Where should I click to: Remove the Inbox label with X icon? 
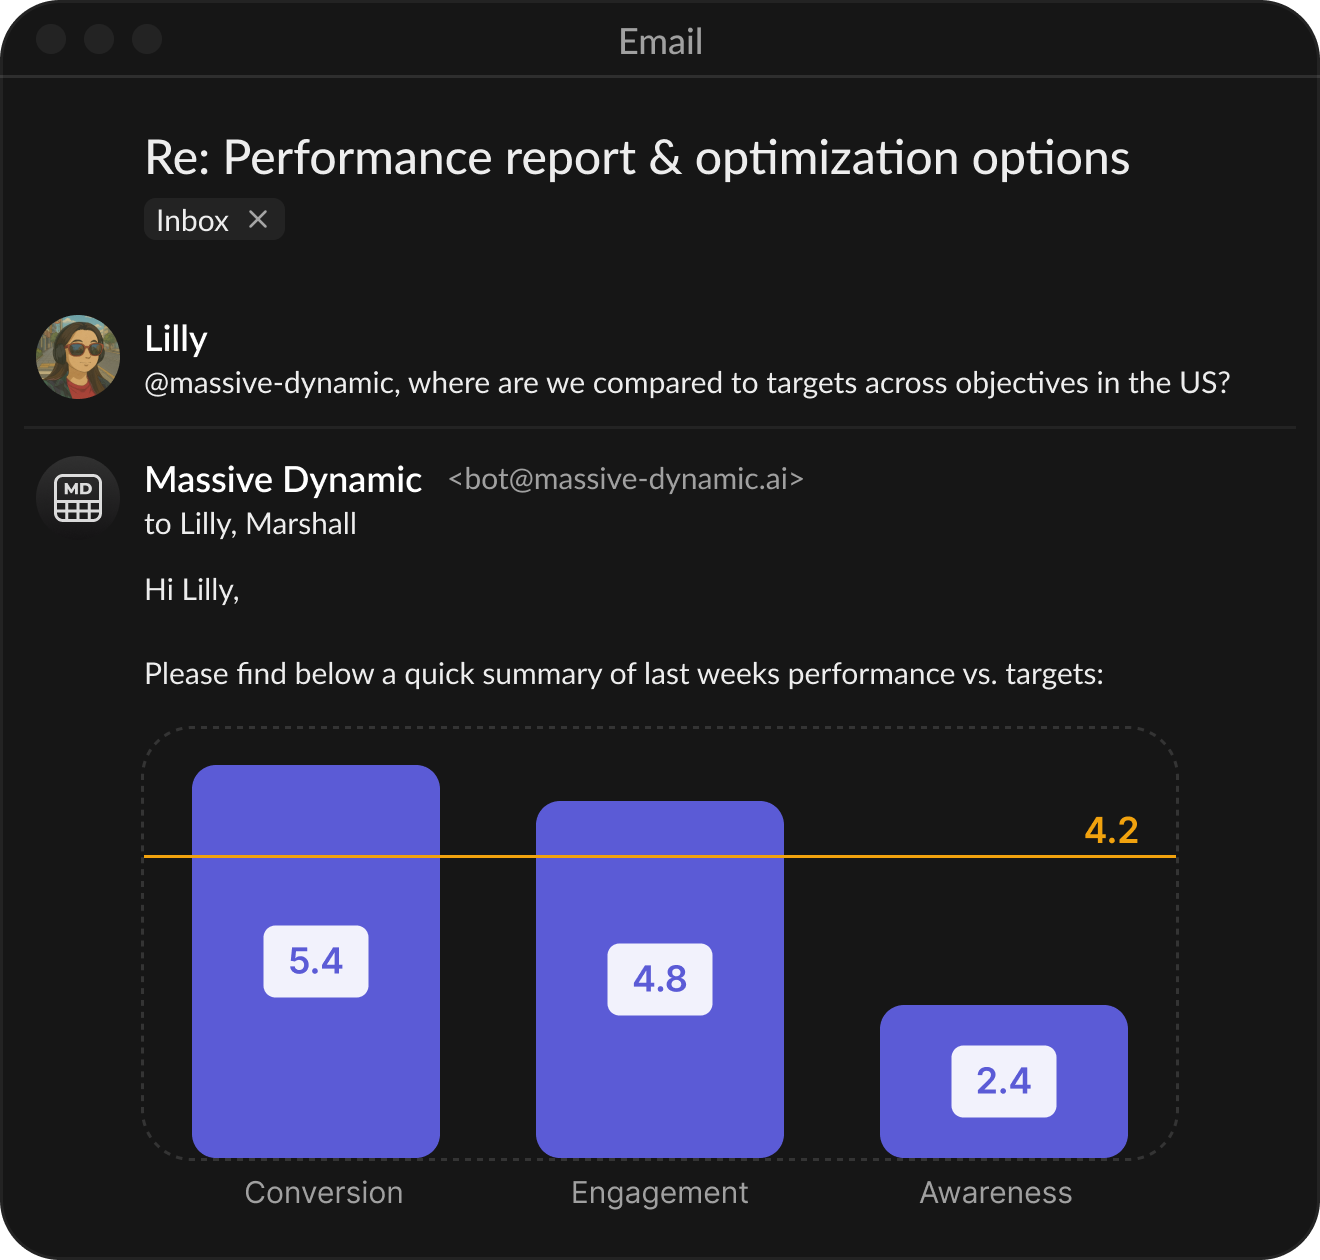258,220
